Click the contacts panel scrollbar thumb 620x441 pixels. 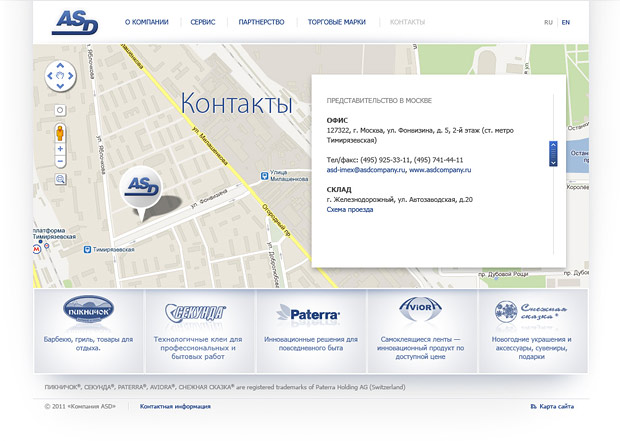553,153
